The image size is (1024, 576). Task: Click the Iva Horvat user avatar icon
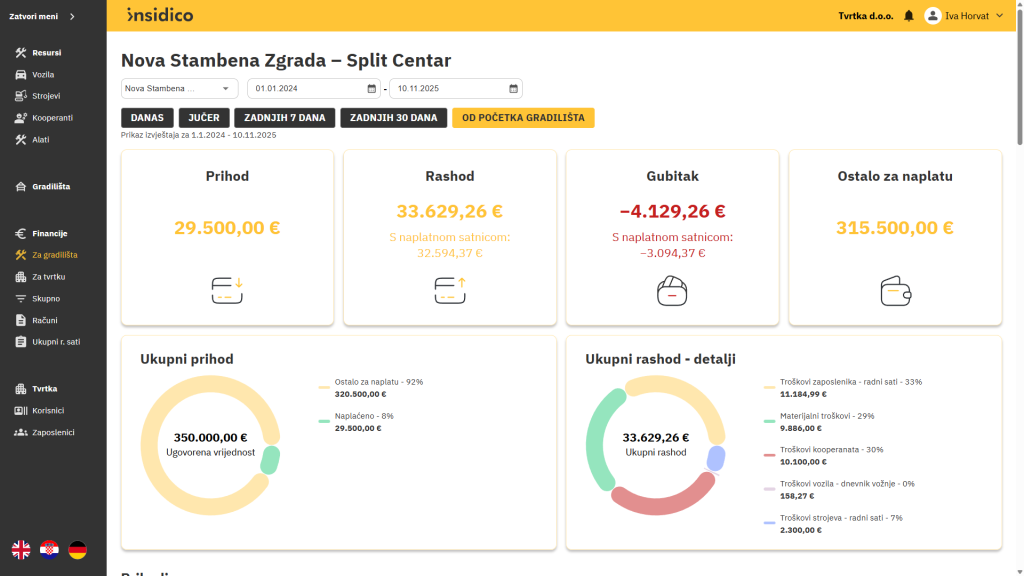click(x=932, y=16)
